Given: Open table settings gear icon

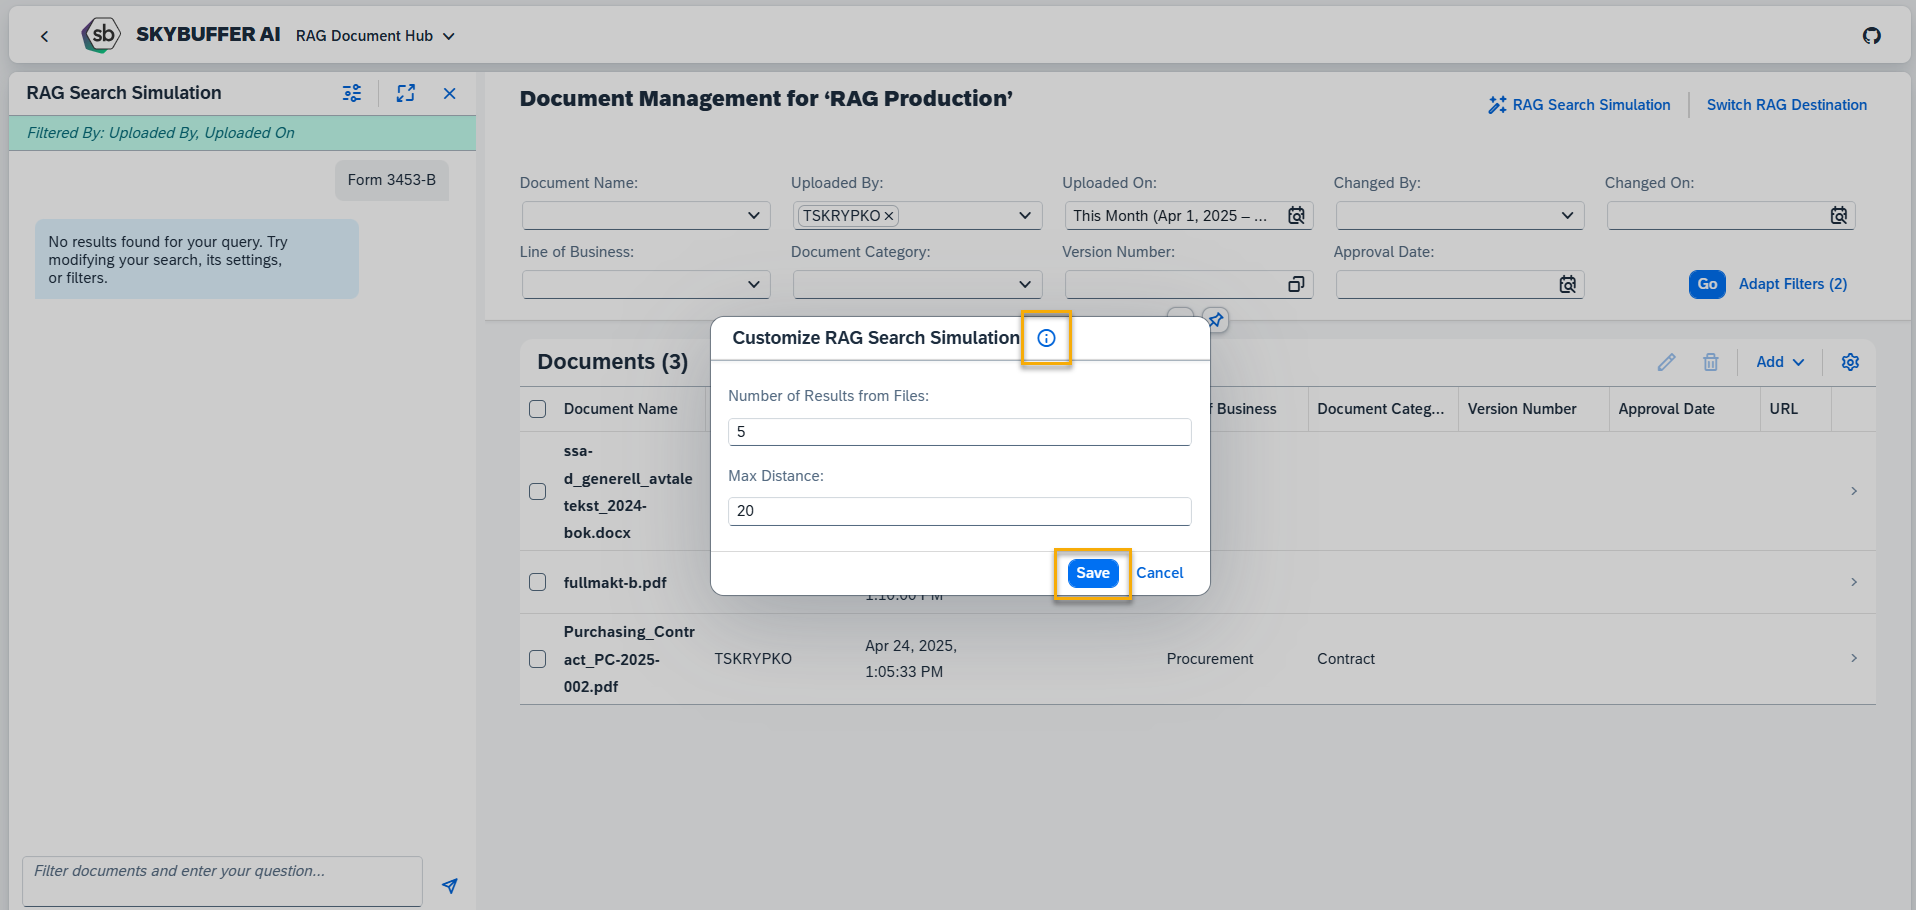Looking at the screenshot, I should (1850, 362).
